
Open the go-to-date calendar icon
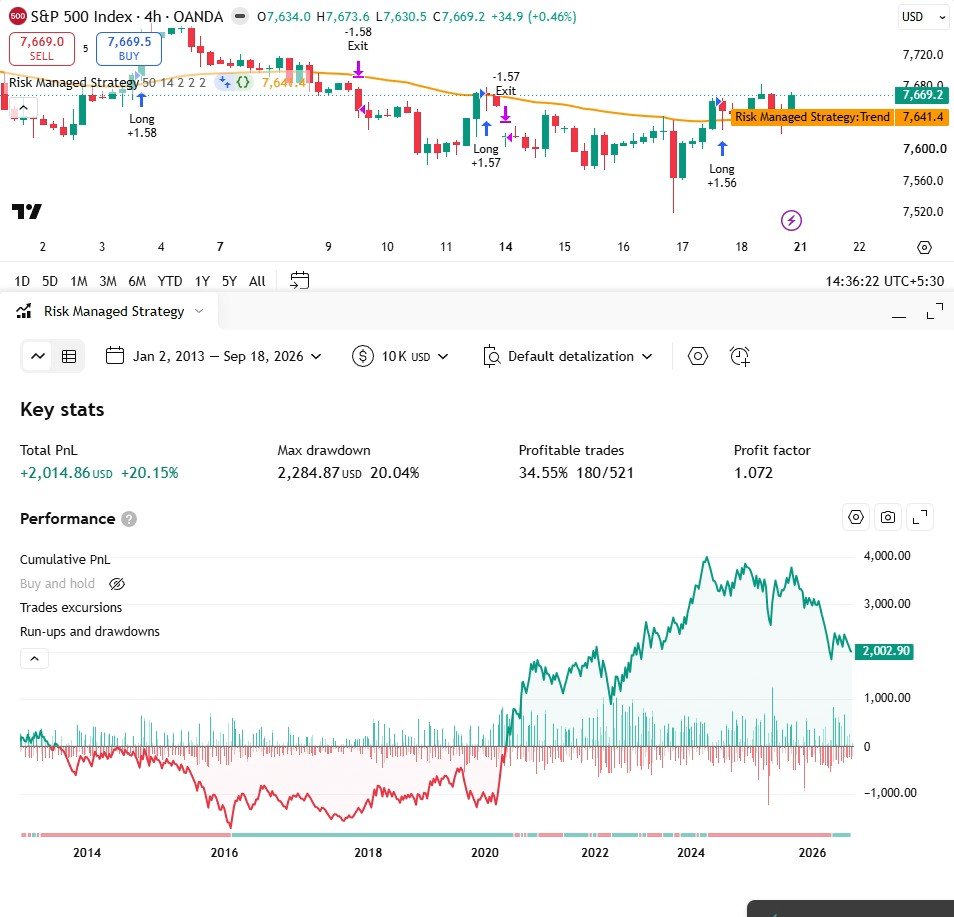pyautogui.click(x=299, y=281)
